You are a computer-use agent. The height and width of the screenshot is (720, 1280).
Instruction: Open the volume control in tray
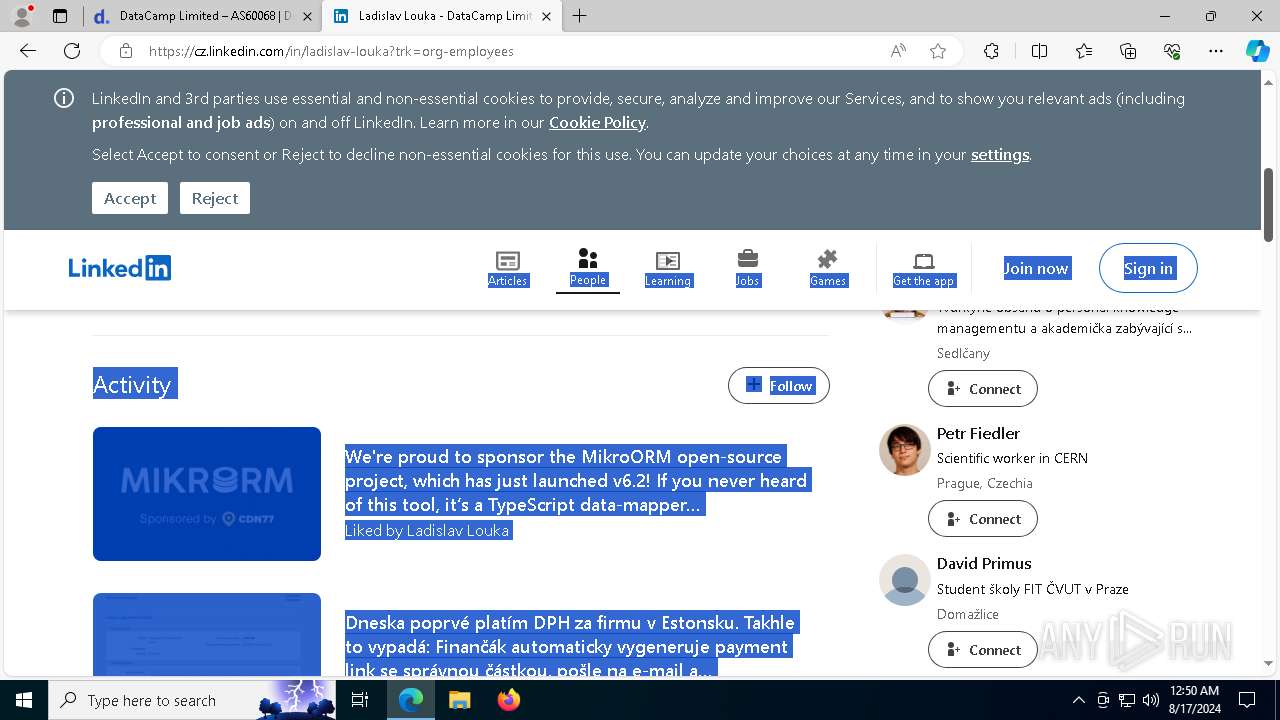pos(1150,700)
